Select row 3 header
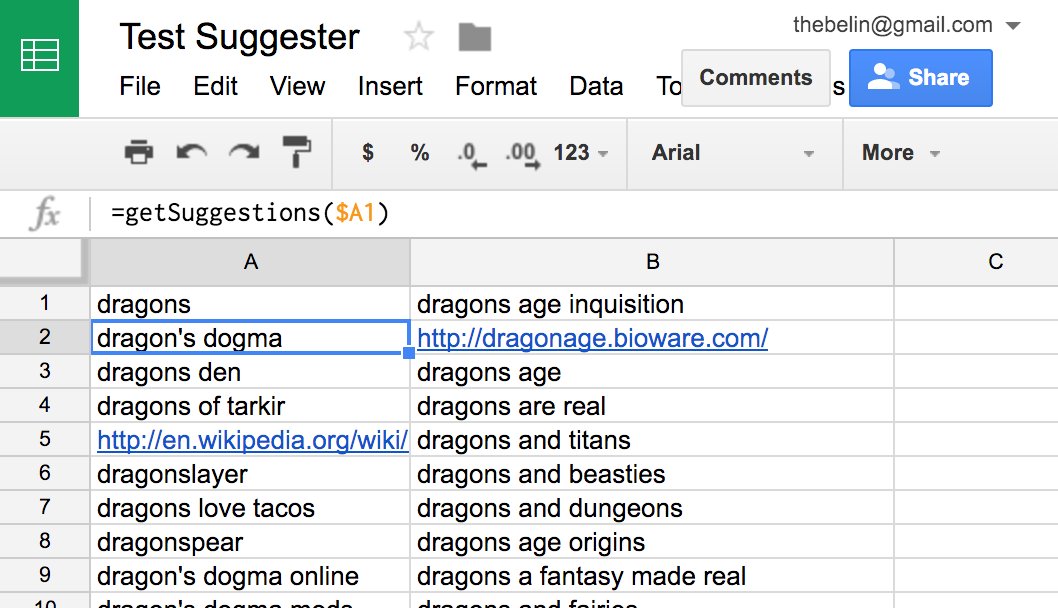 (45, 371)
